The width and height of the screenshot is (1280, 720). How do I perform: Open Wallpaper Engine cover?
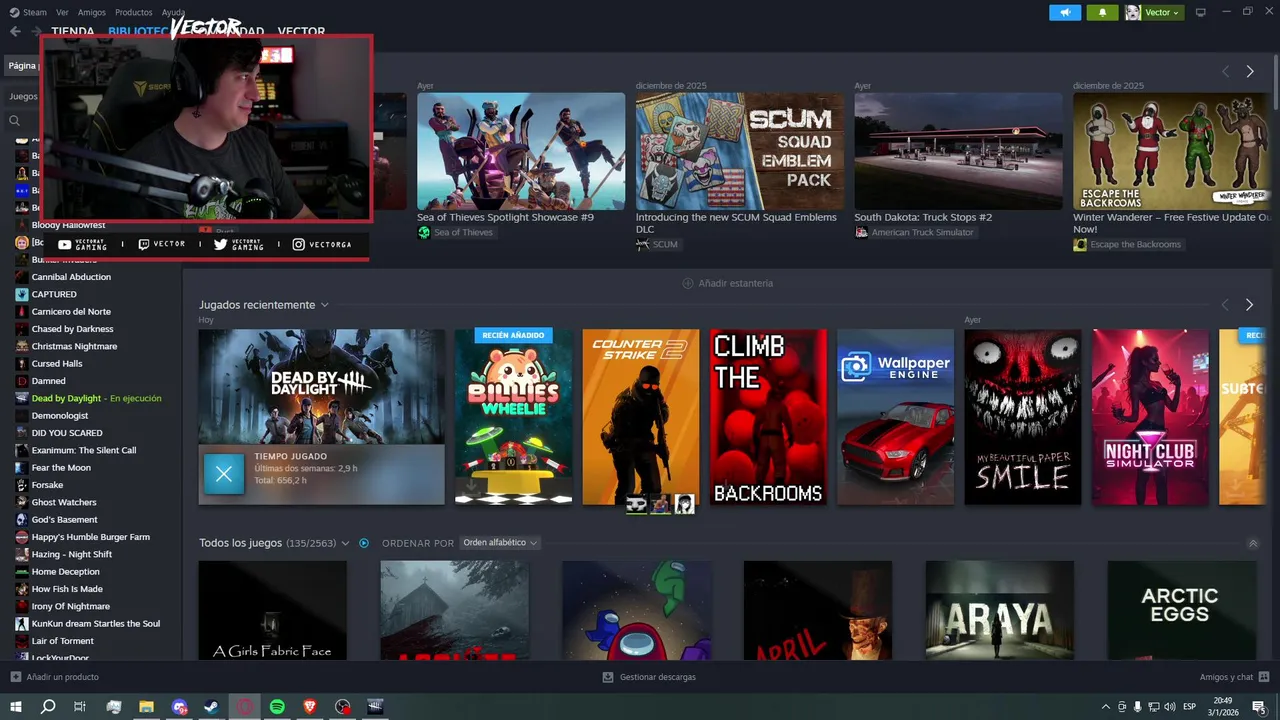896,417
